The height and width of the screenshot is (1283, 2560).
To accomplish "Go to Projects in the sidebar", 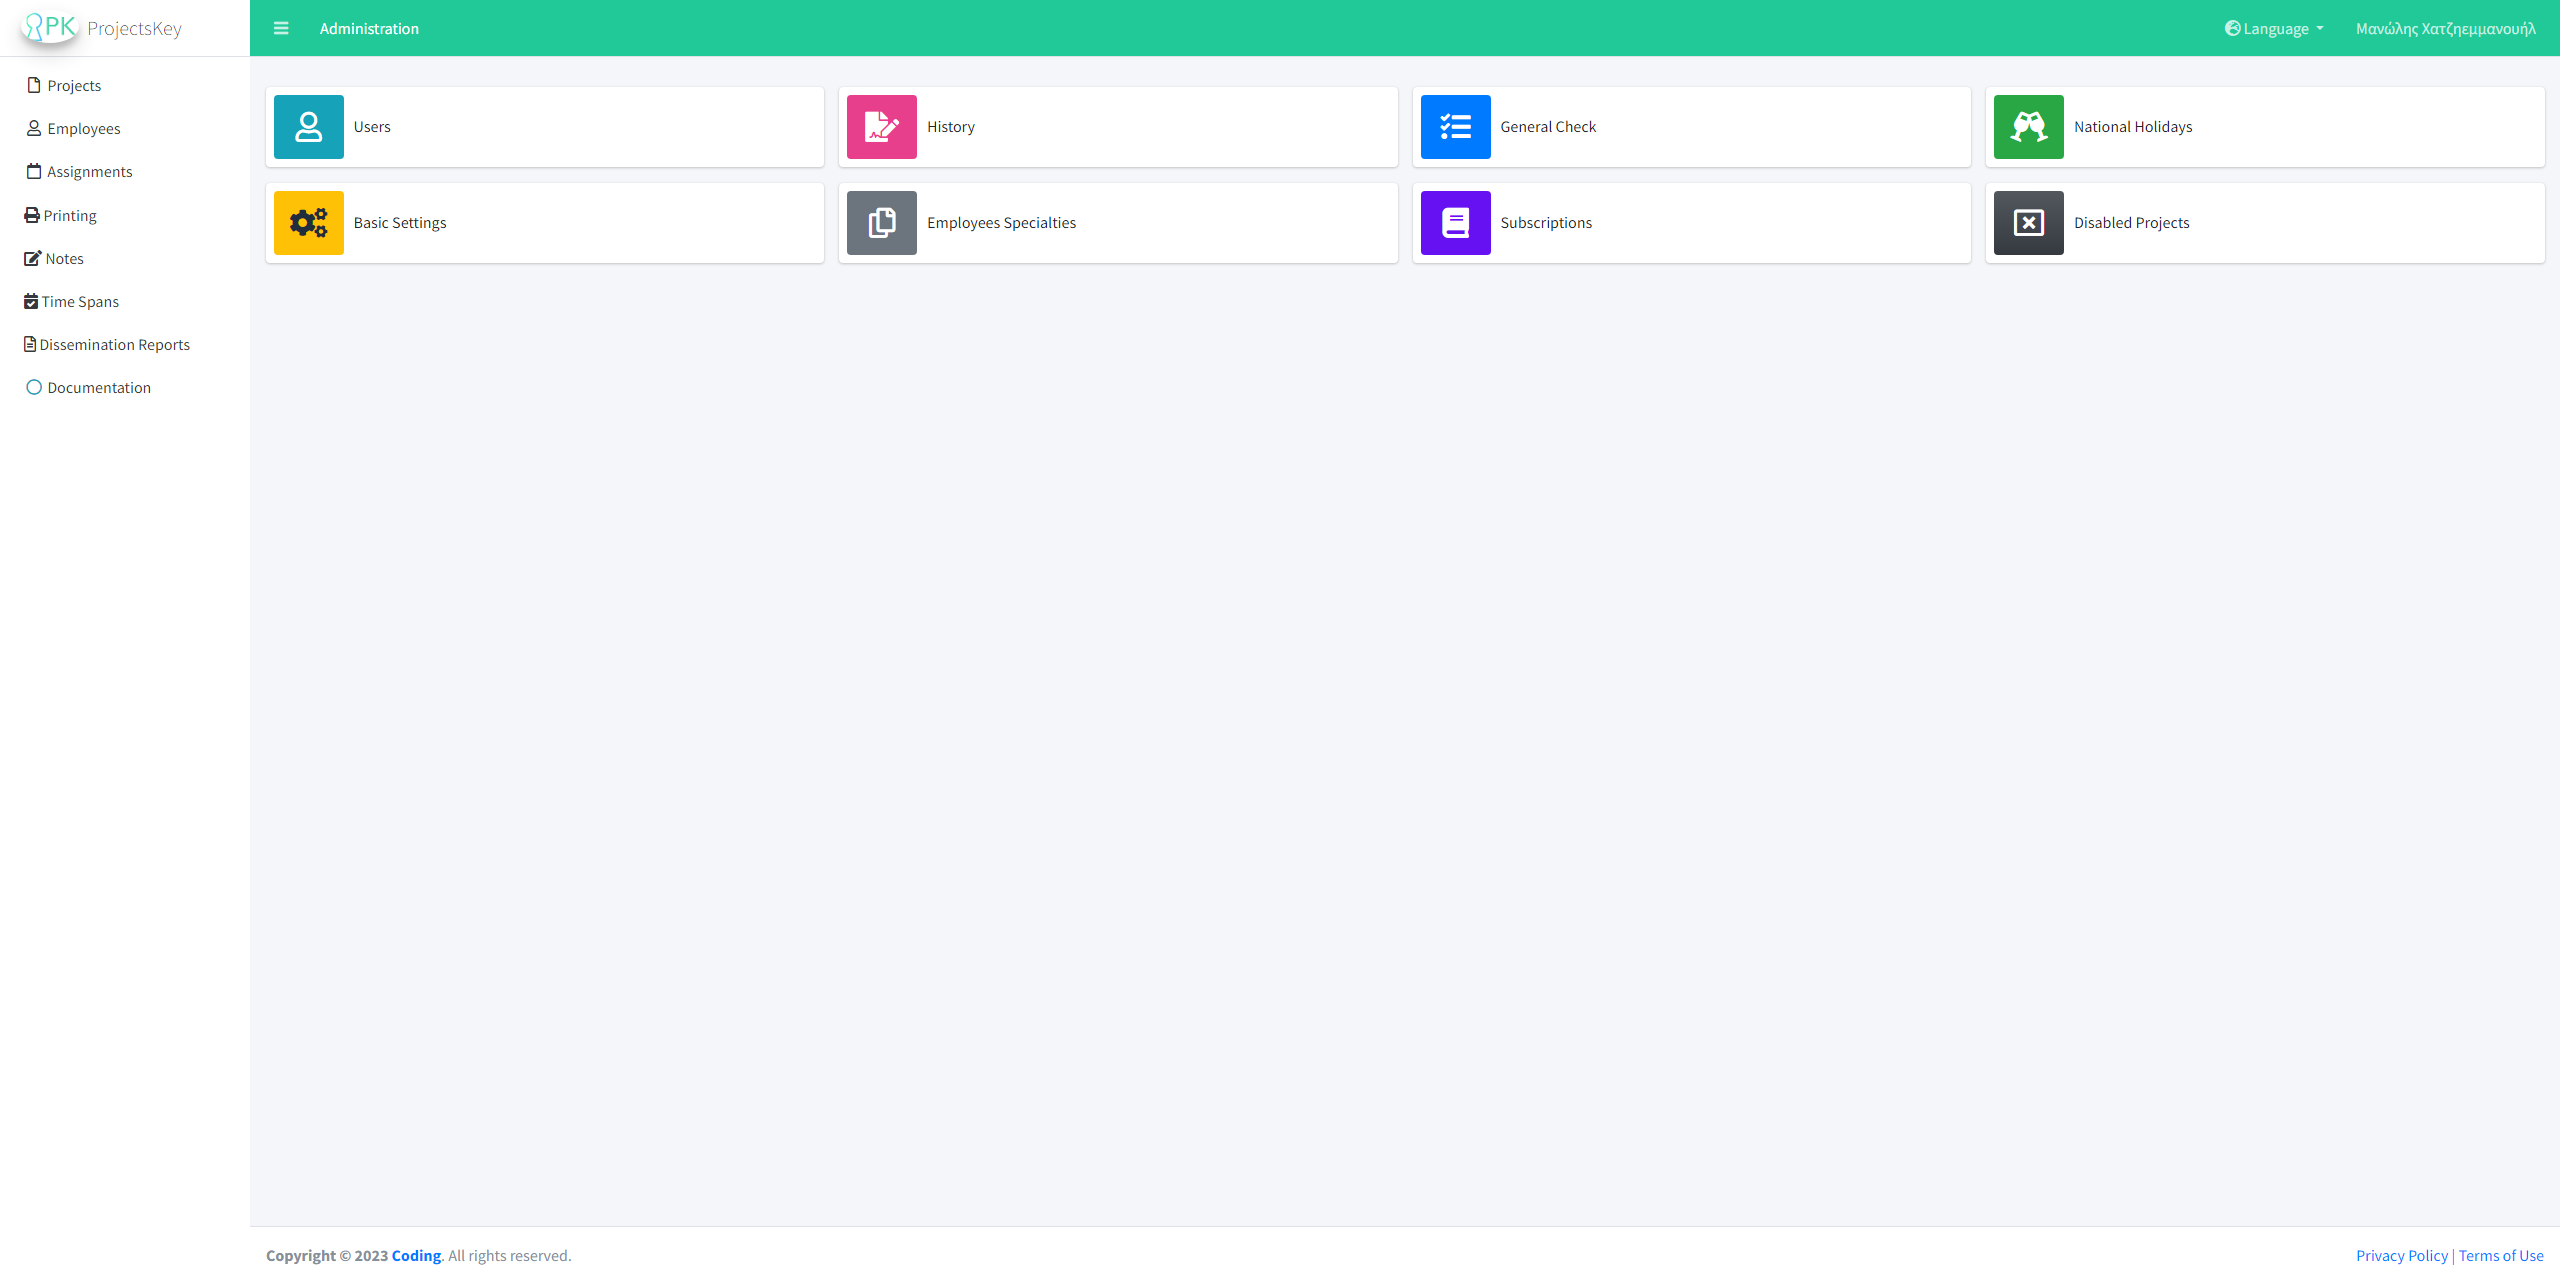I will [74, 86].
